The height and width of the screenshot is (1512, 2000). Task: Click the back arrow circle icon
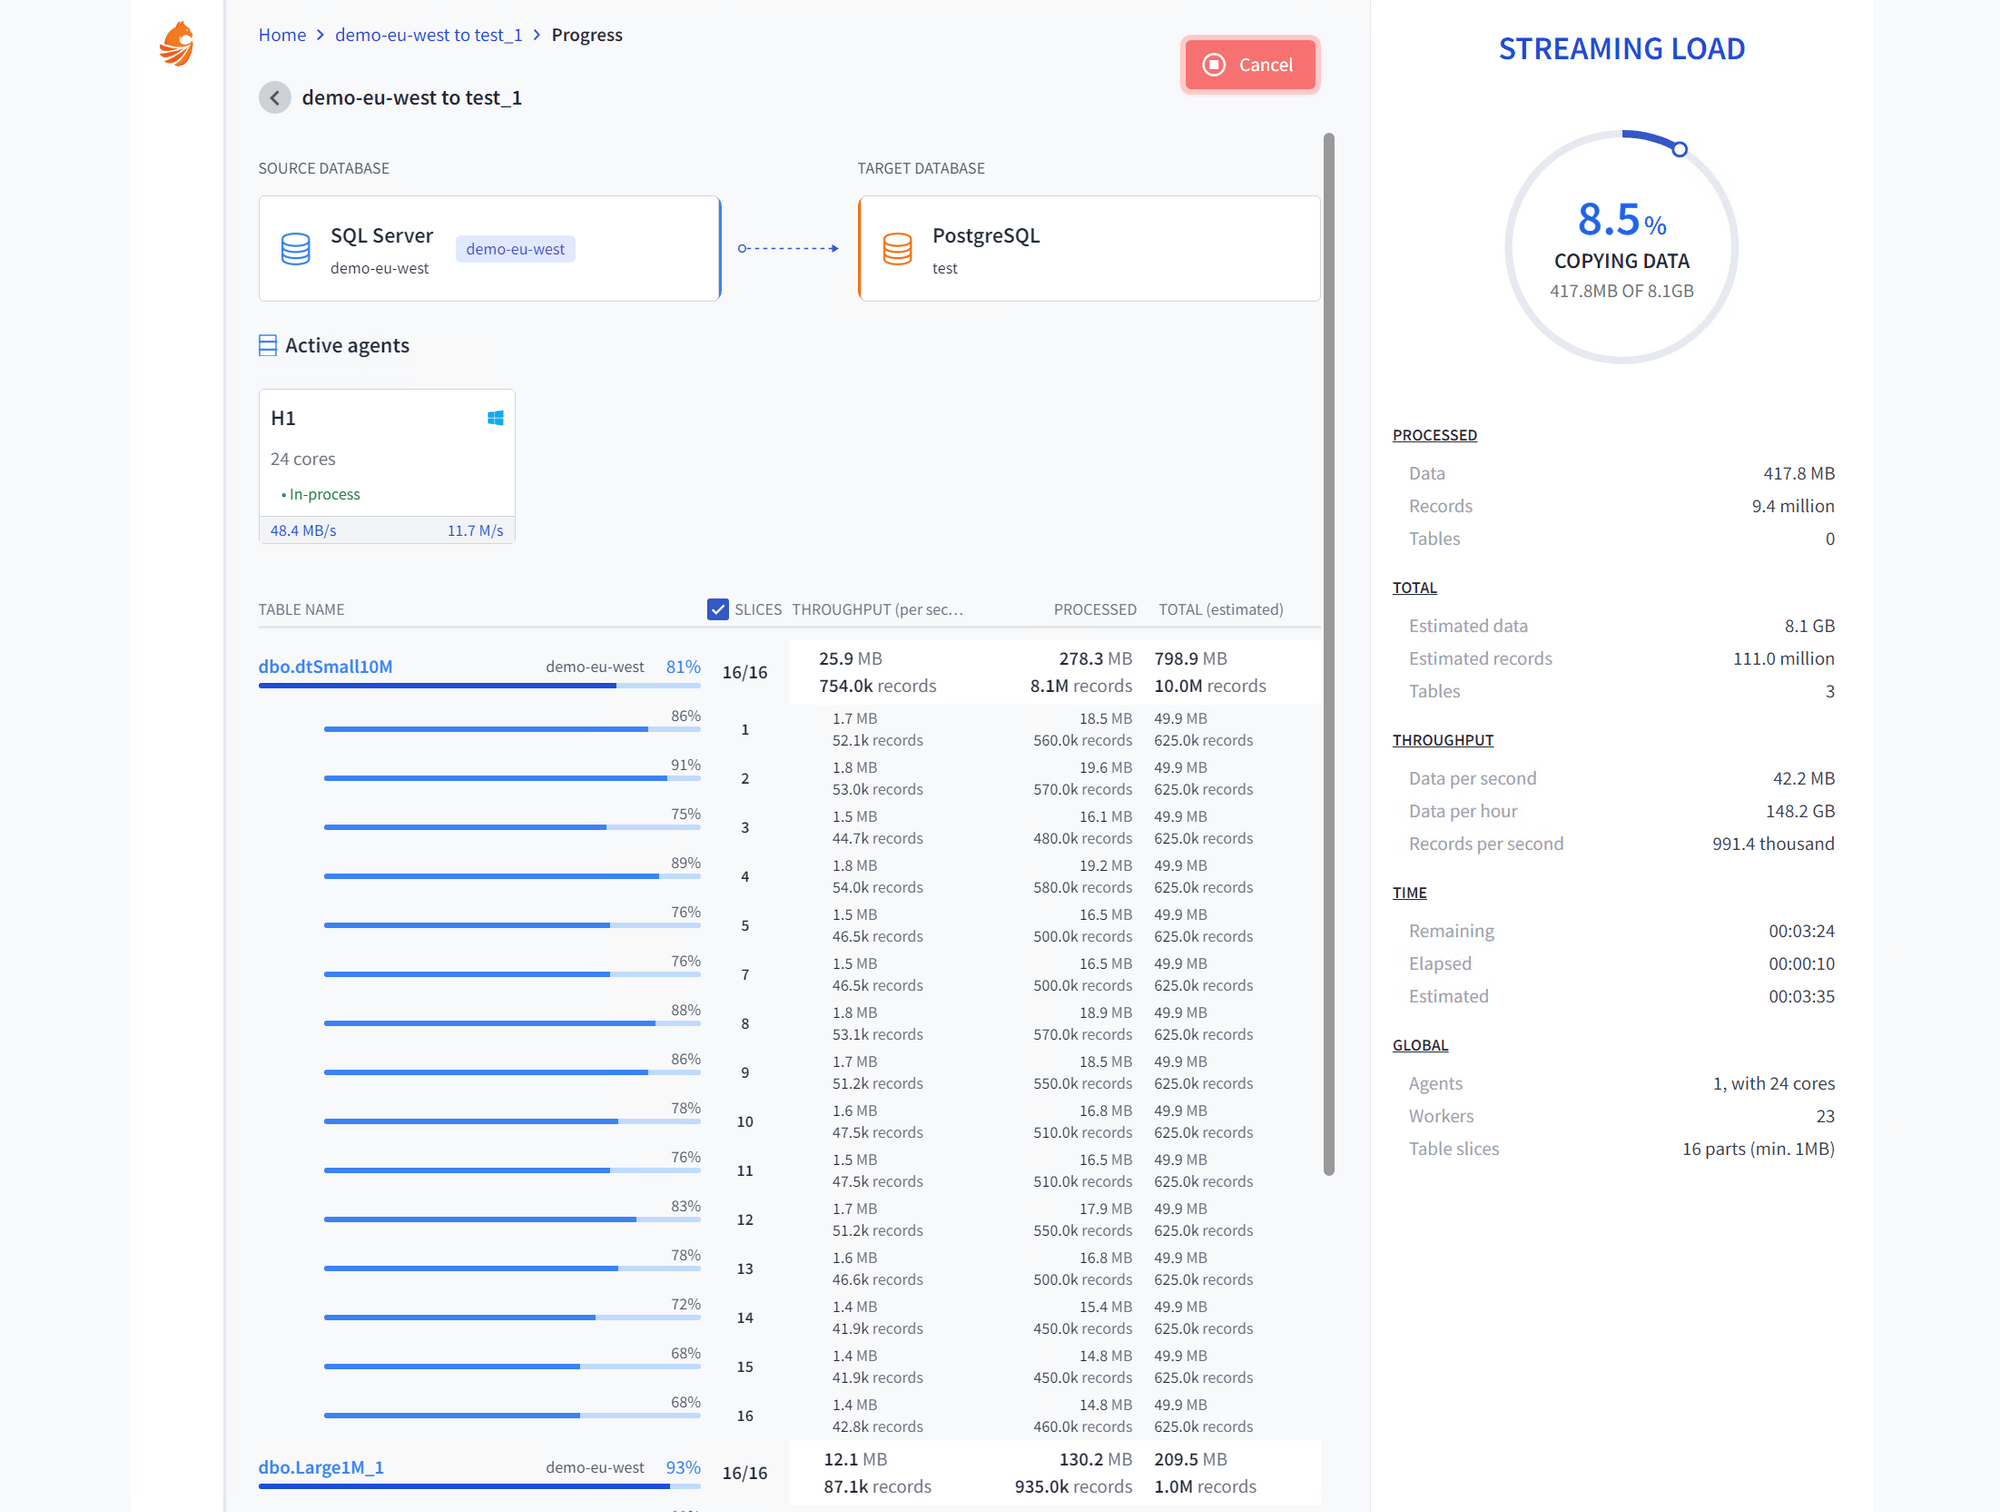coord(275,98)
